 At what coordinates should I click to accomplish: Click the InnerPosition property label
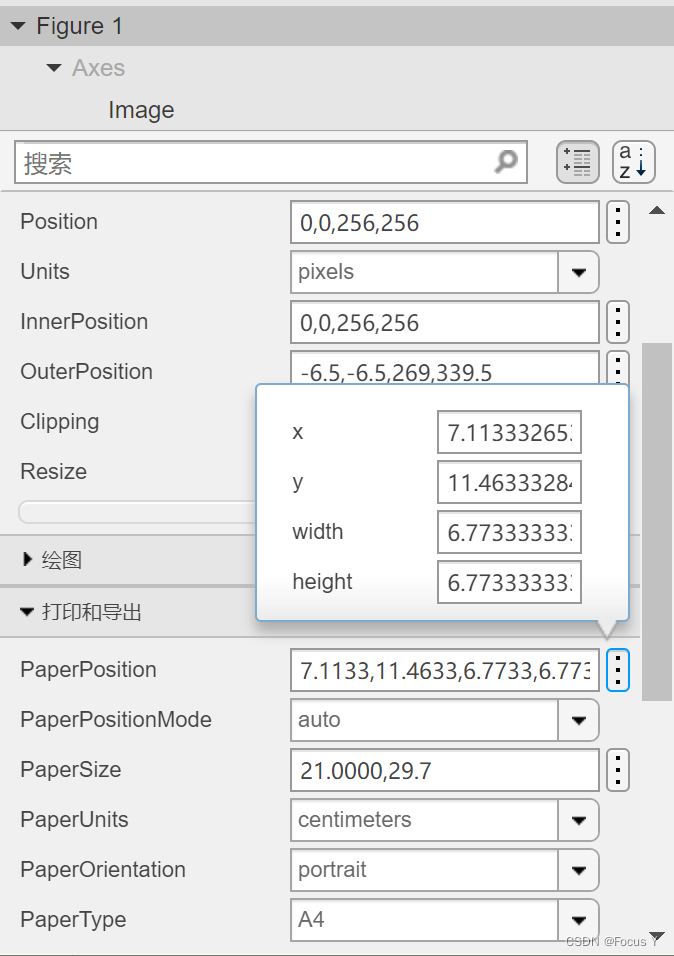tap(84, 321)
